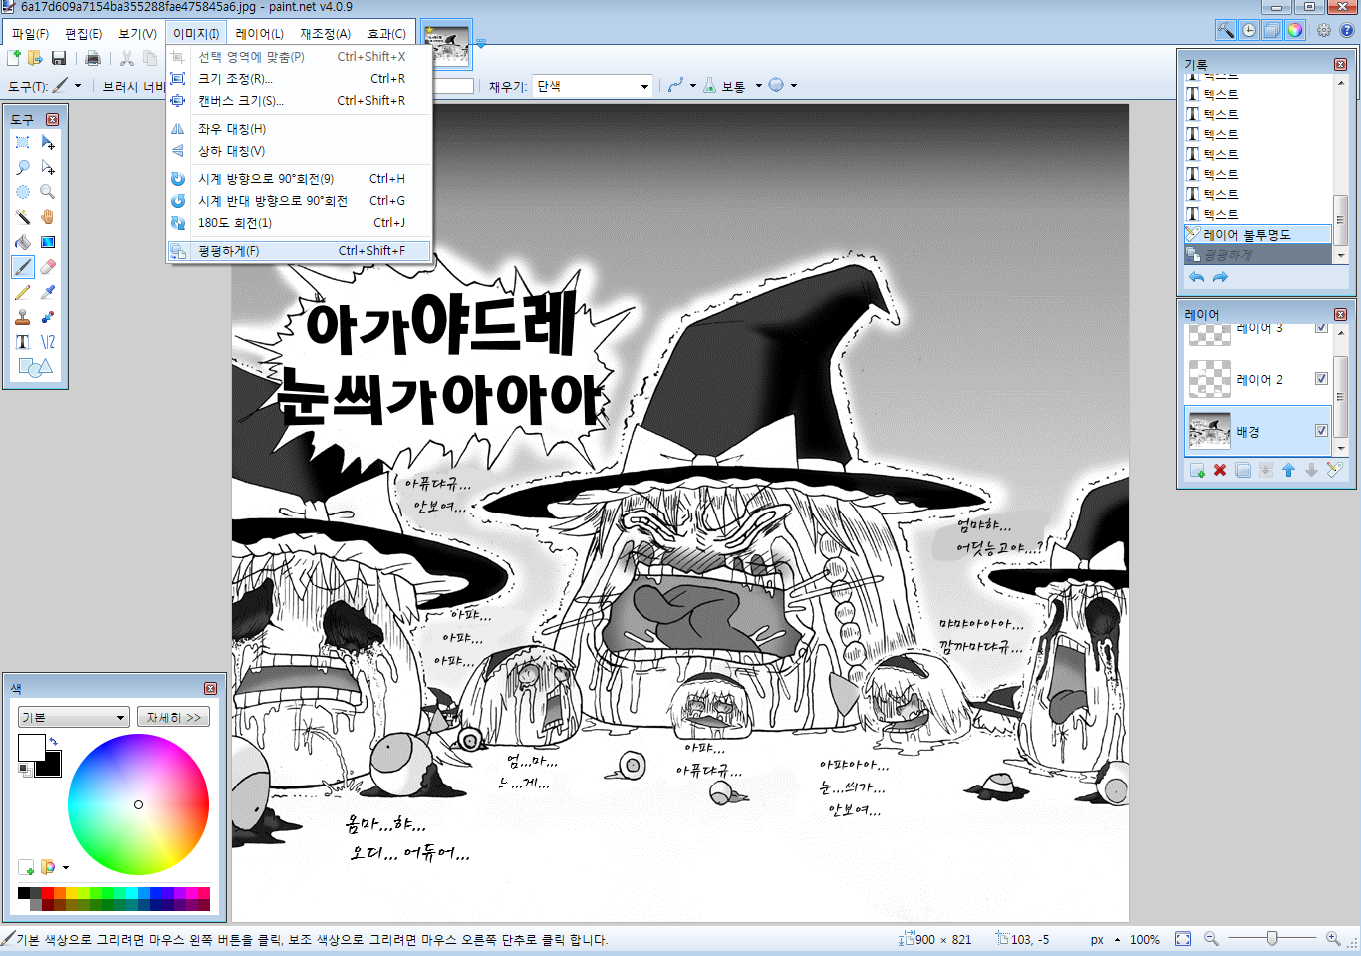This screenshot has width=1361, height=956.
Task: Select the Line/Curve tool
Action: pos(48,342)
